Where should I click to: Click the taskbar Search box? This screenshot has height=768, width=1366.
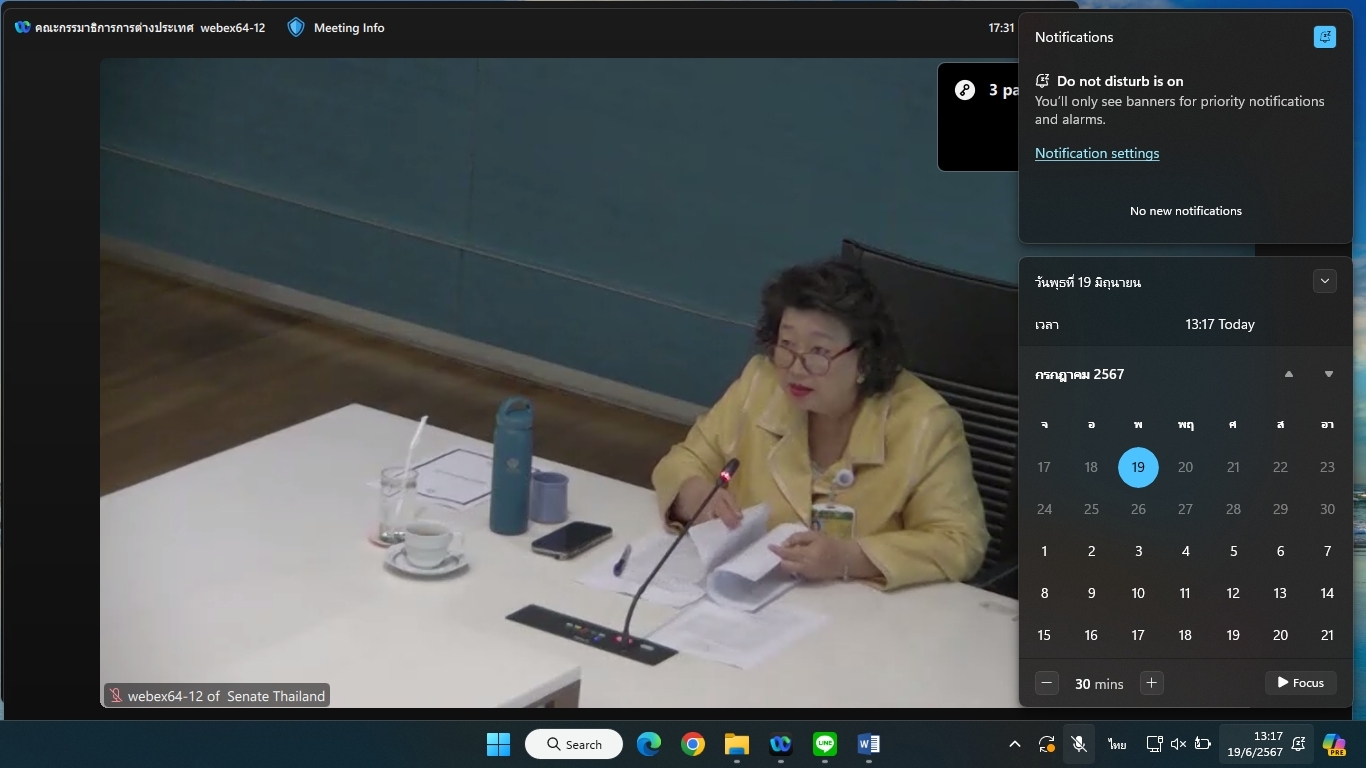point(574,744)
